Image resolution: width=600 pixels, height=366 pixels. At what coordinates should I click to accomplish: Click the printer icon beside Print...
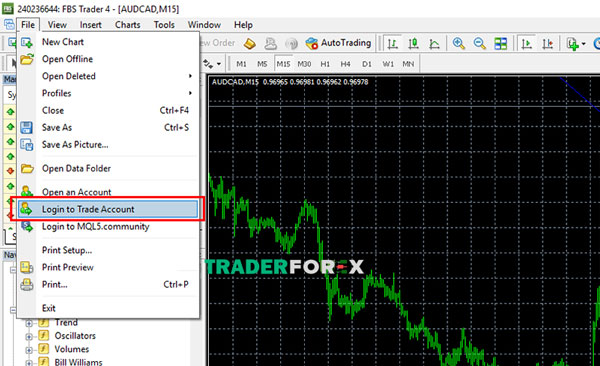(26, 284)
